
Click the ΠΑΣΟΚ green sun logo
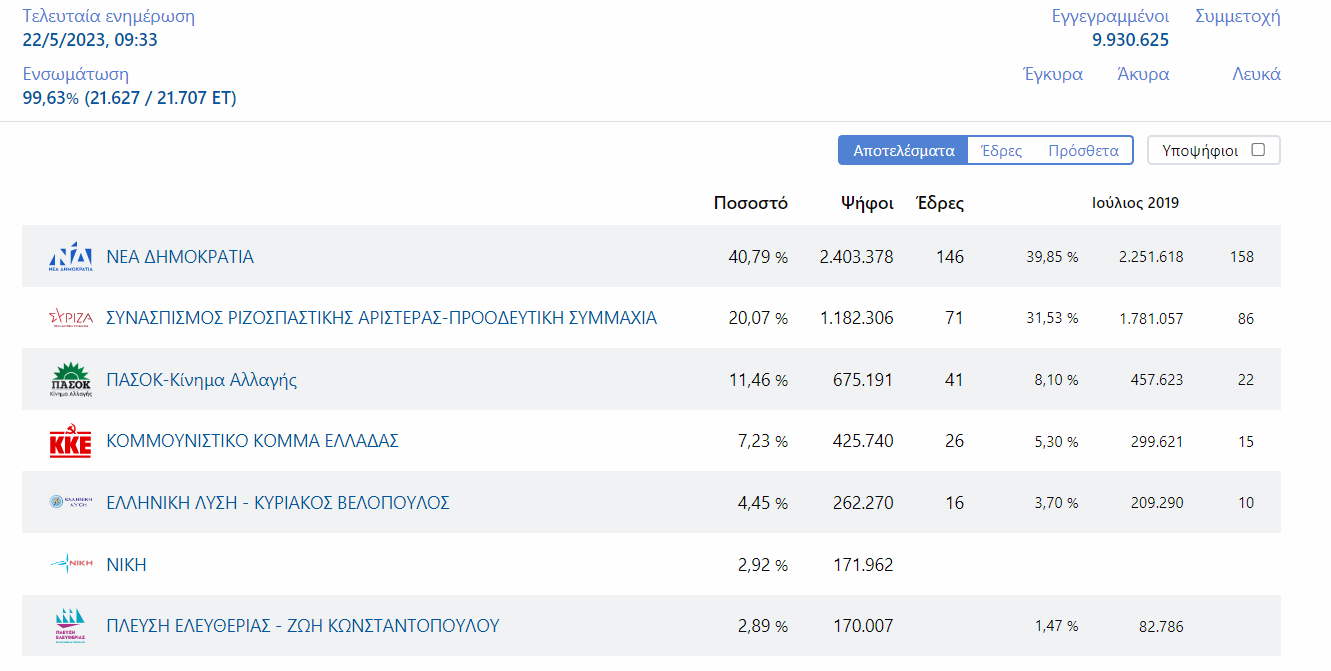coord(70,380)
